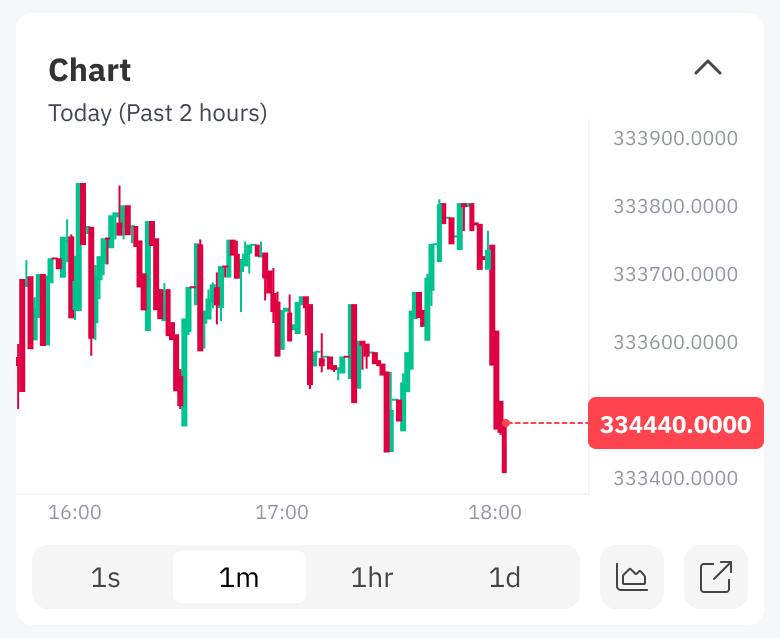
Task: Click the 333900.0000 price axis label
Action: (675, 138)
